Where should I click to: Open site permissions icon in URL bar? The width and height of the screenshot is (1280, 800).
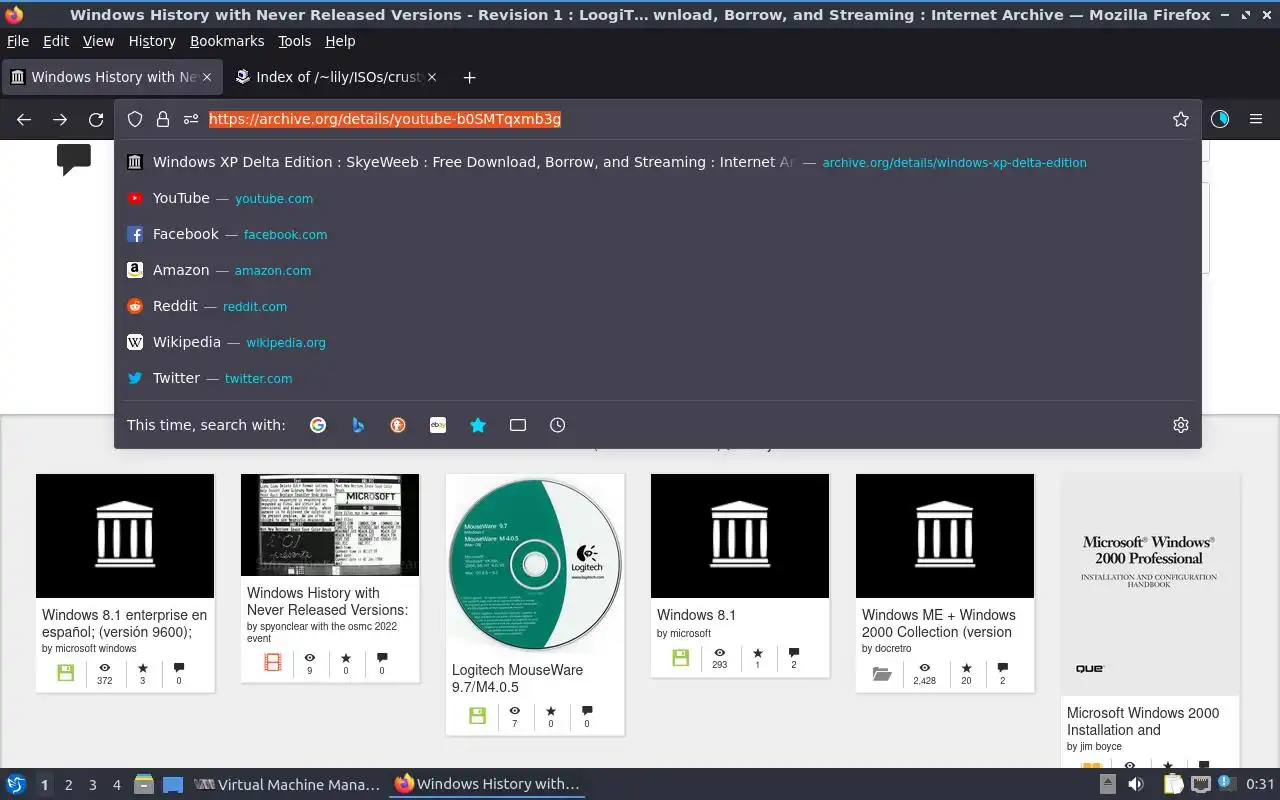pyautogui.click(x=191, y=119)
